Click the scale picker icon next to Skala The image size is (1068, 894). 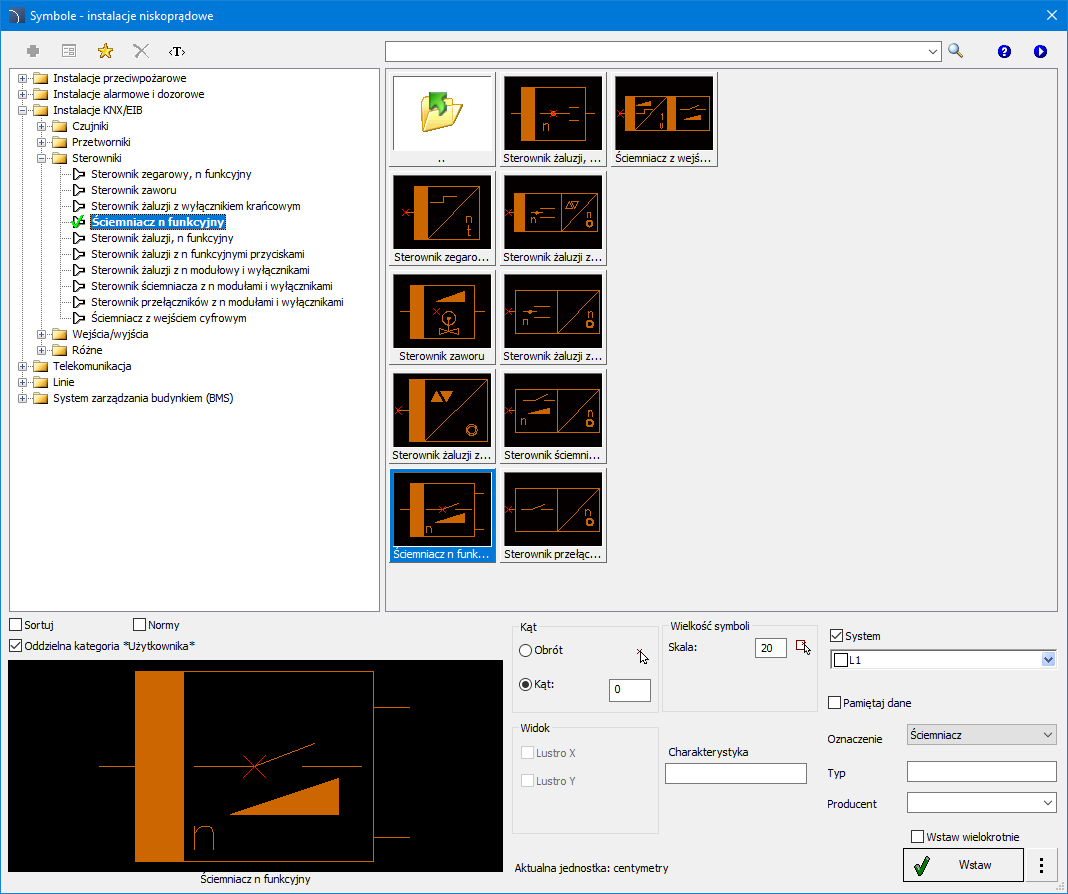point(802,647)
